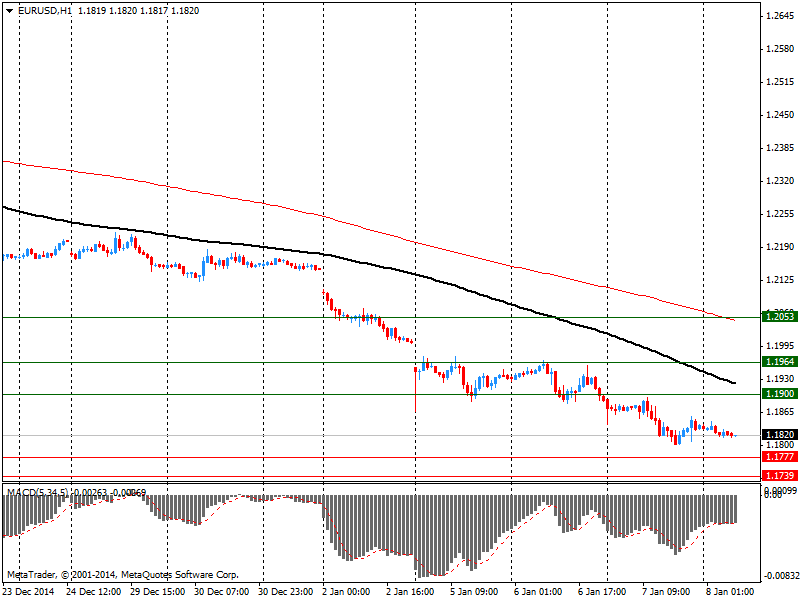
Task: Select the red 1.1777 level label
Action: [x=780, y=457]
